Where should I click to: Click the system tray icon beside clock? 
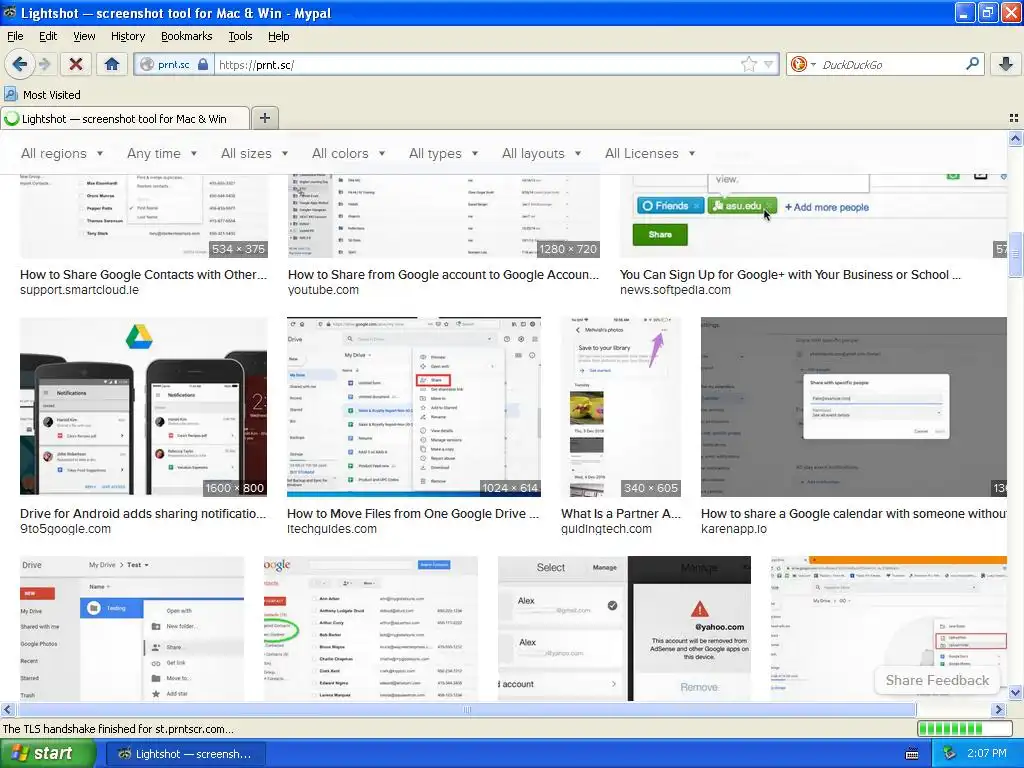[950, 753]
